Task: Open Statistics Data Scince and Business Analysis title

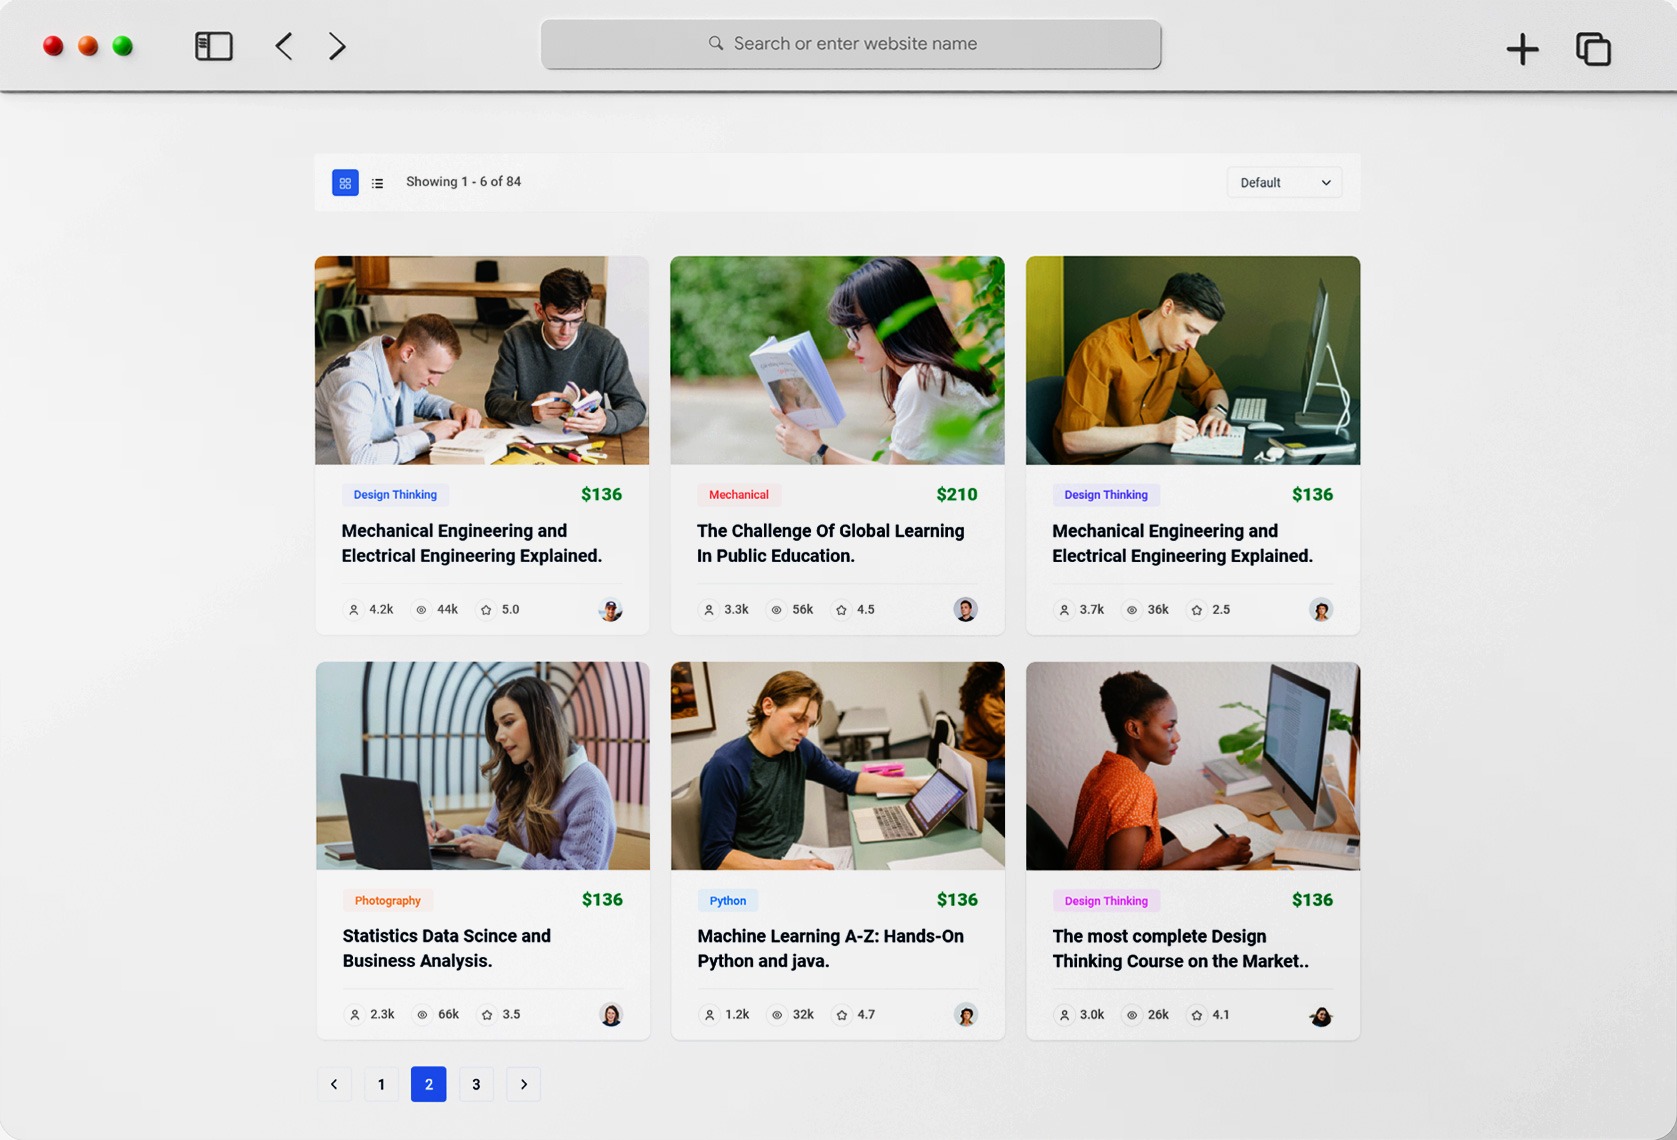Action: [446, 948]
